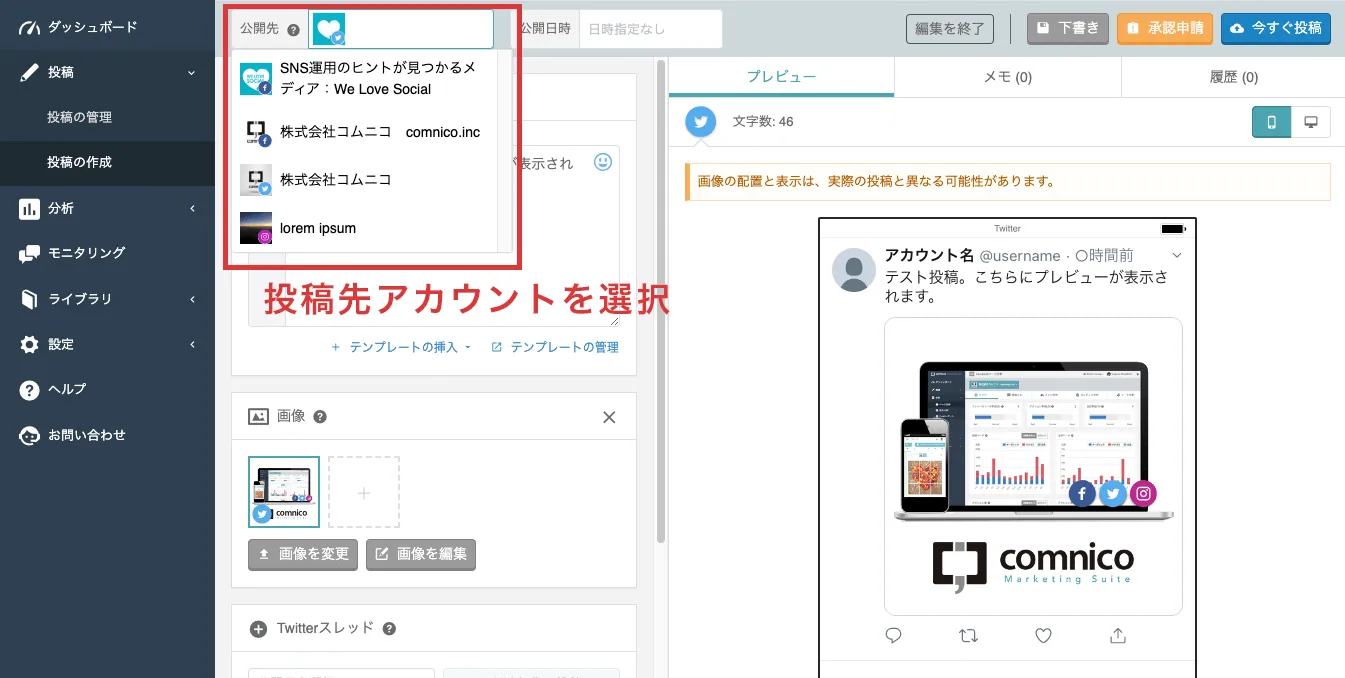Click the 今すぐ投稿 button
This screenshot has height=678, width=1345.
pos(1275,28)
